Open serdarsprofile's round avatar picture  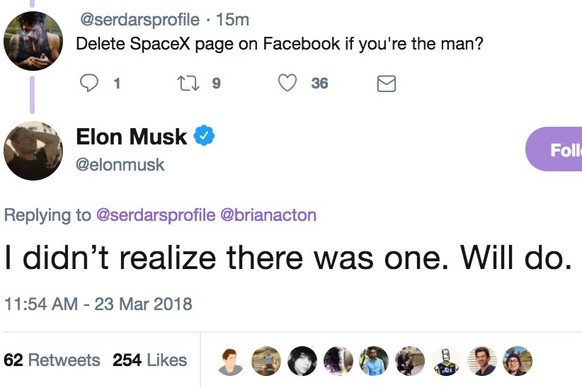pyautogui.click(x=33, y=41)
